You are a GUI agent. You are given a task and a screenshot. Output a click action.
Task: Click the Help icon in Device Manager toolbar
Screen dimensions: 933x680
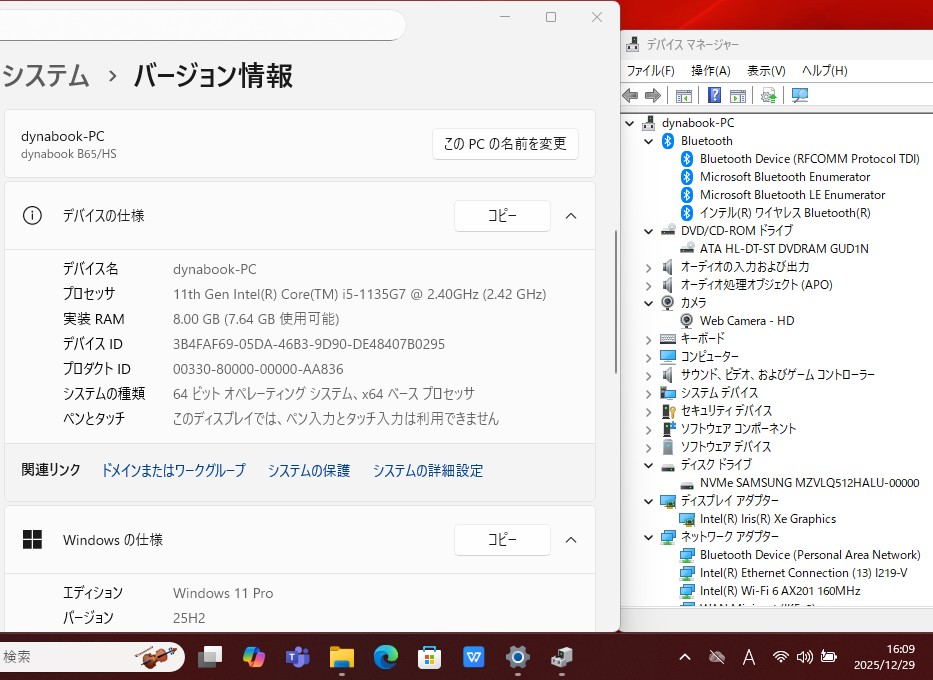[714, 95]
